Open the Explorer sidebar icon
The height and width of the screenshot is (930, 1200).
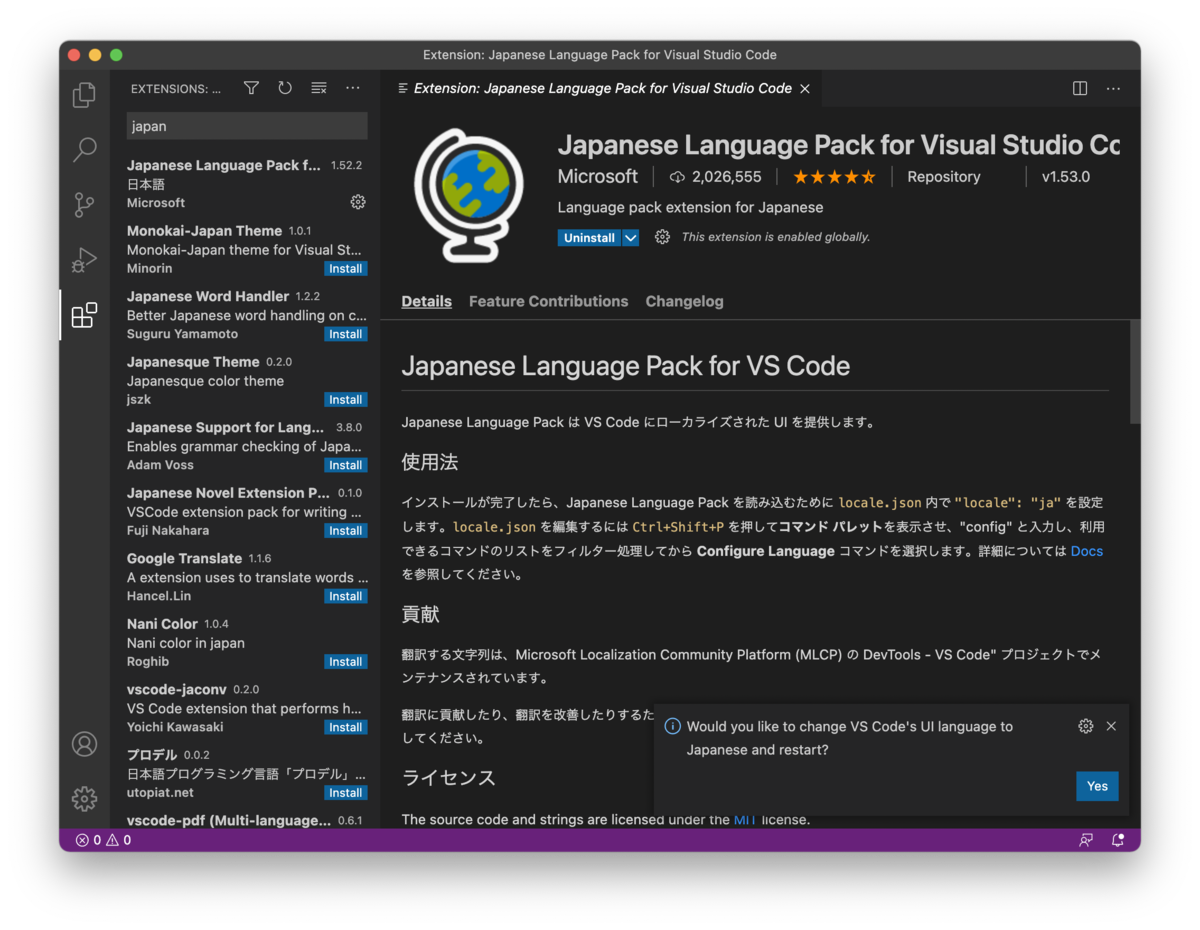[84, 94]
